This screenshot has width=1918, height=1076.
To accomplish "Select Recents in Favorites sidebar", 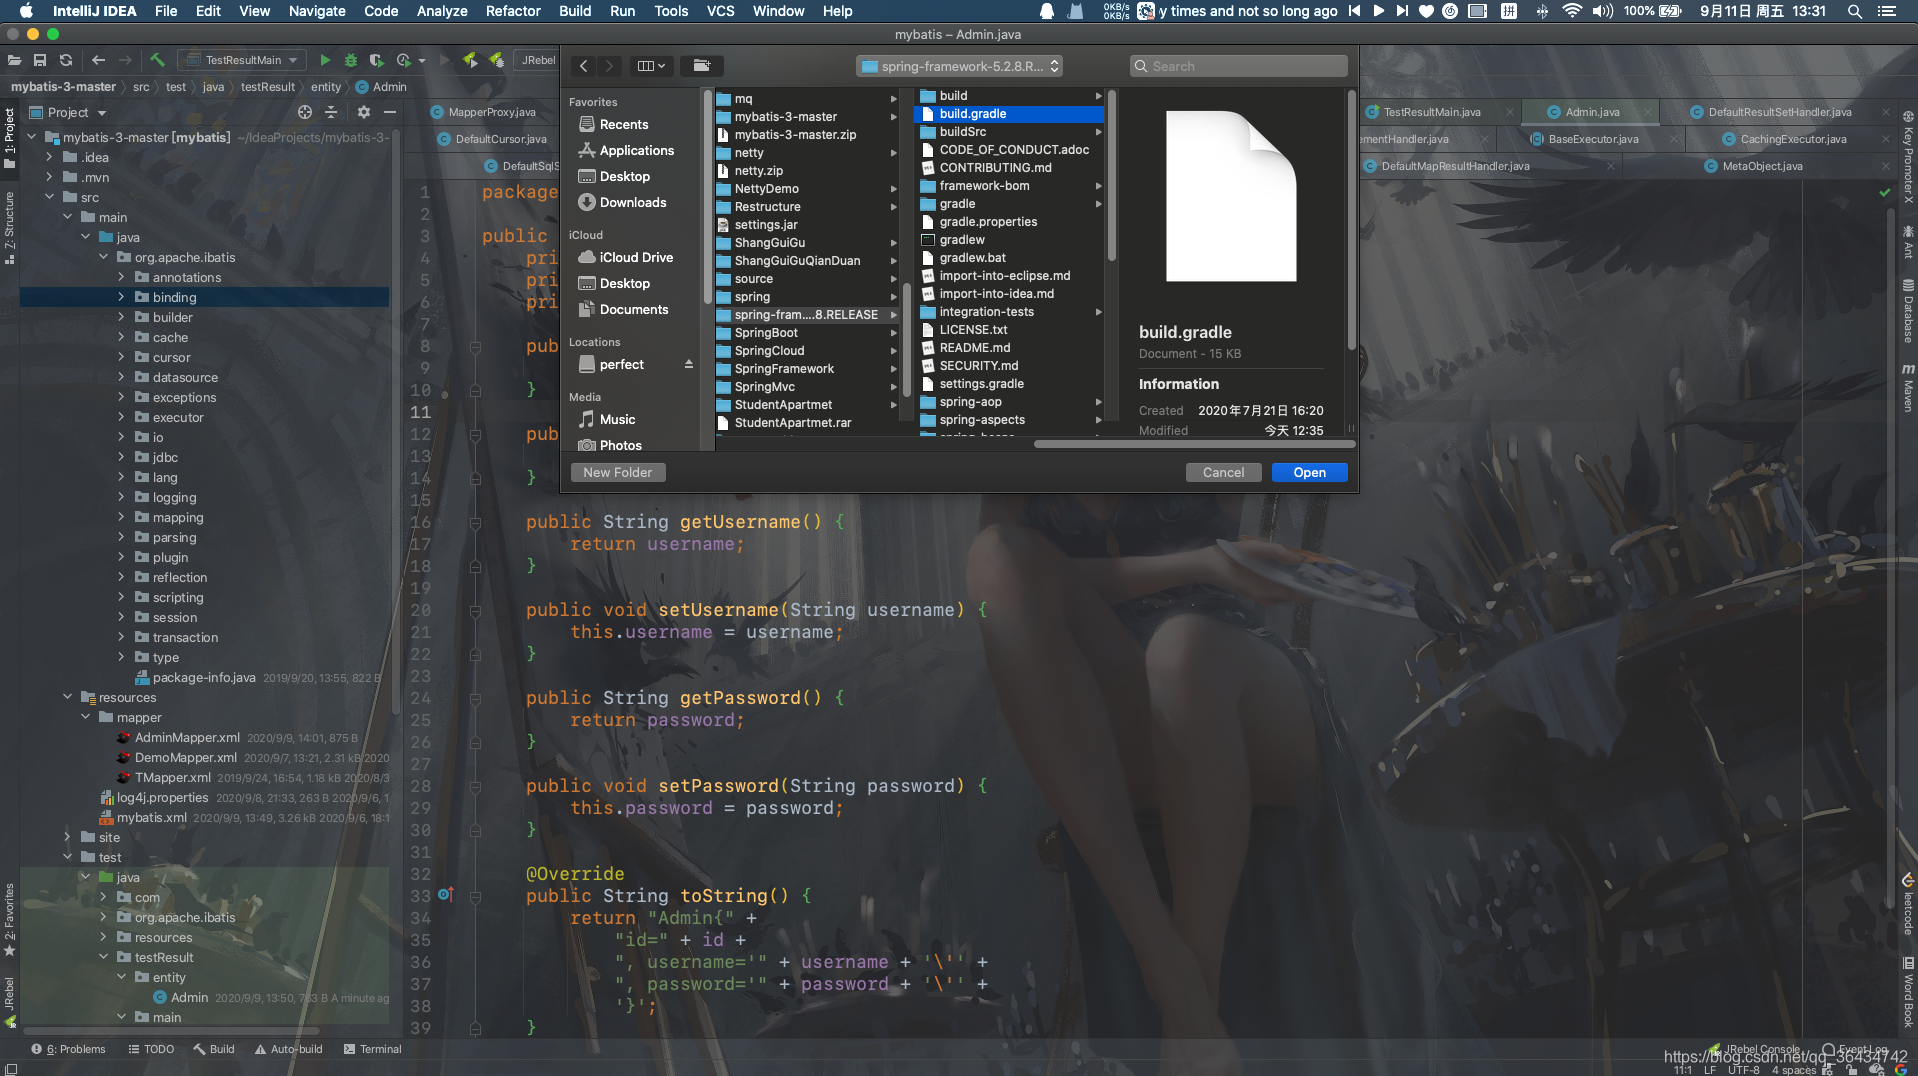I will pos(624,124).
